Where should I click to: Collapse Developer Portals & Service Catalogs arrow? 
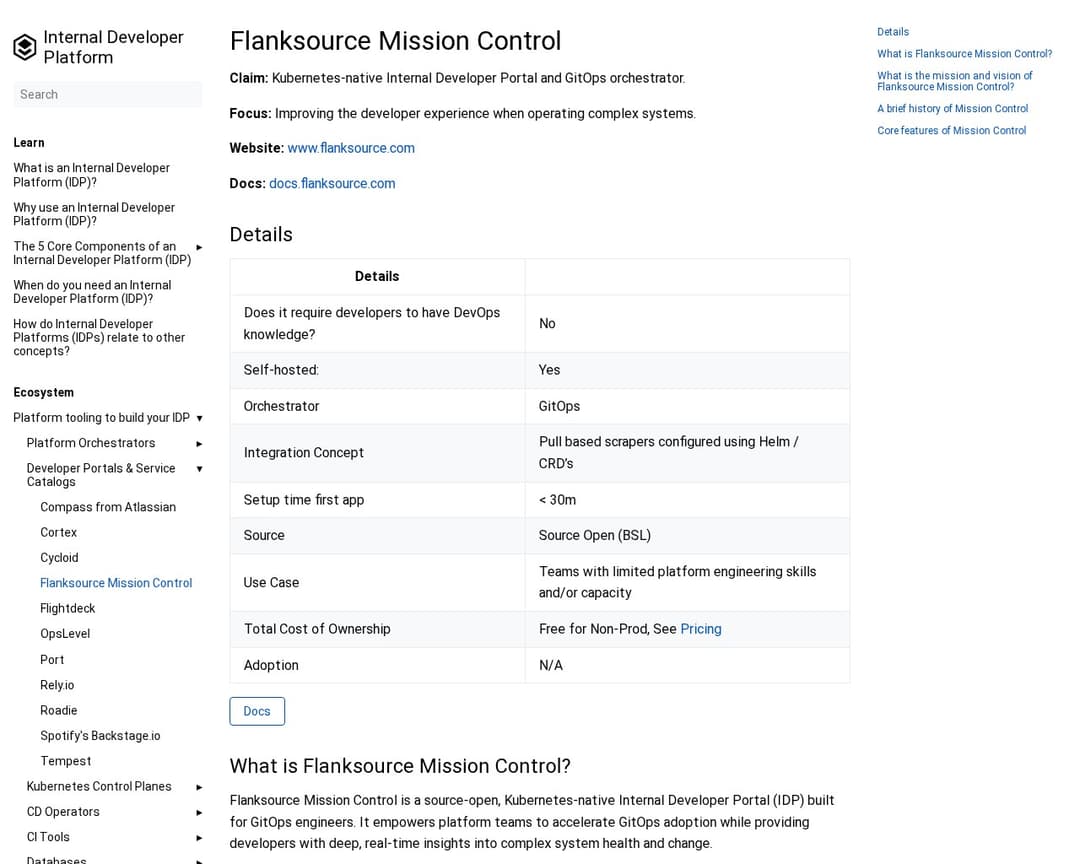click(199, 469)
